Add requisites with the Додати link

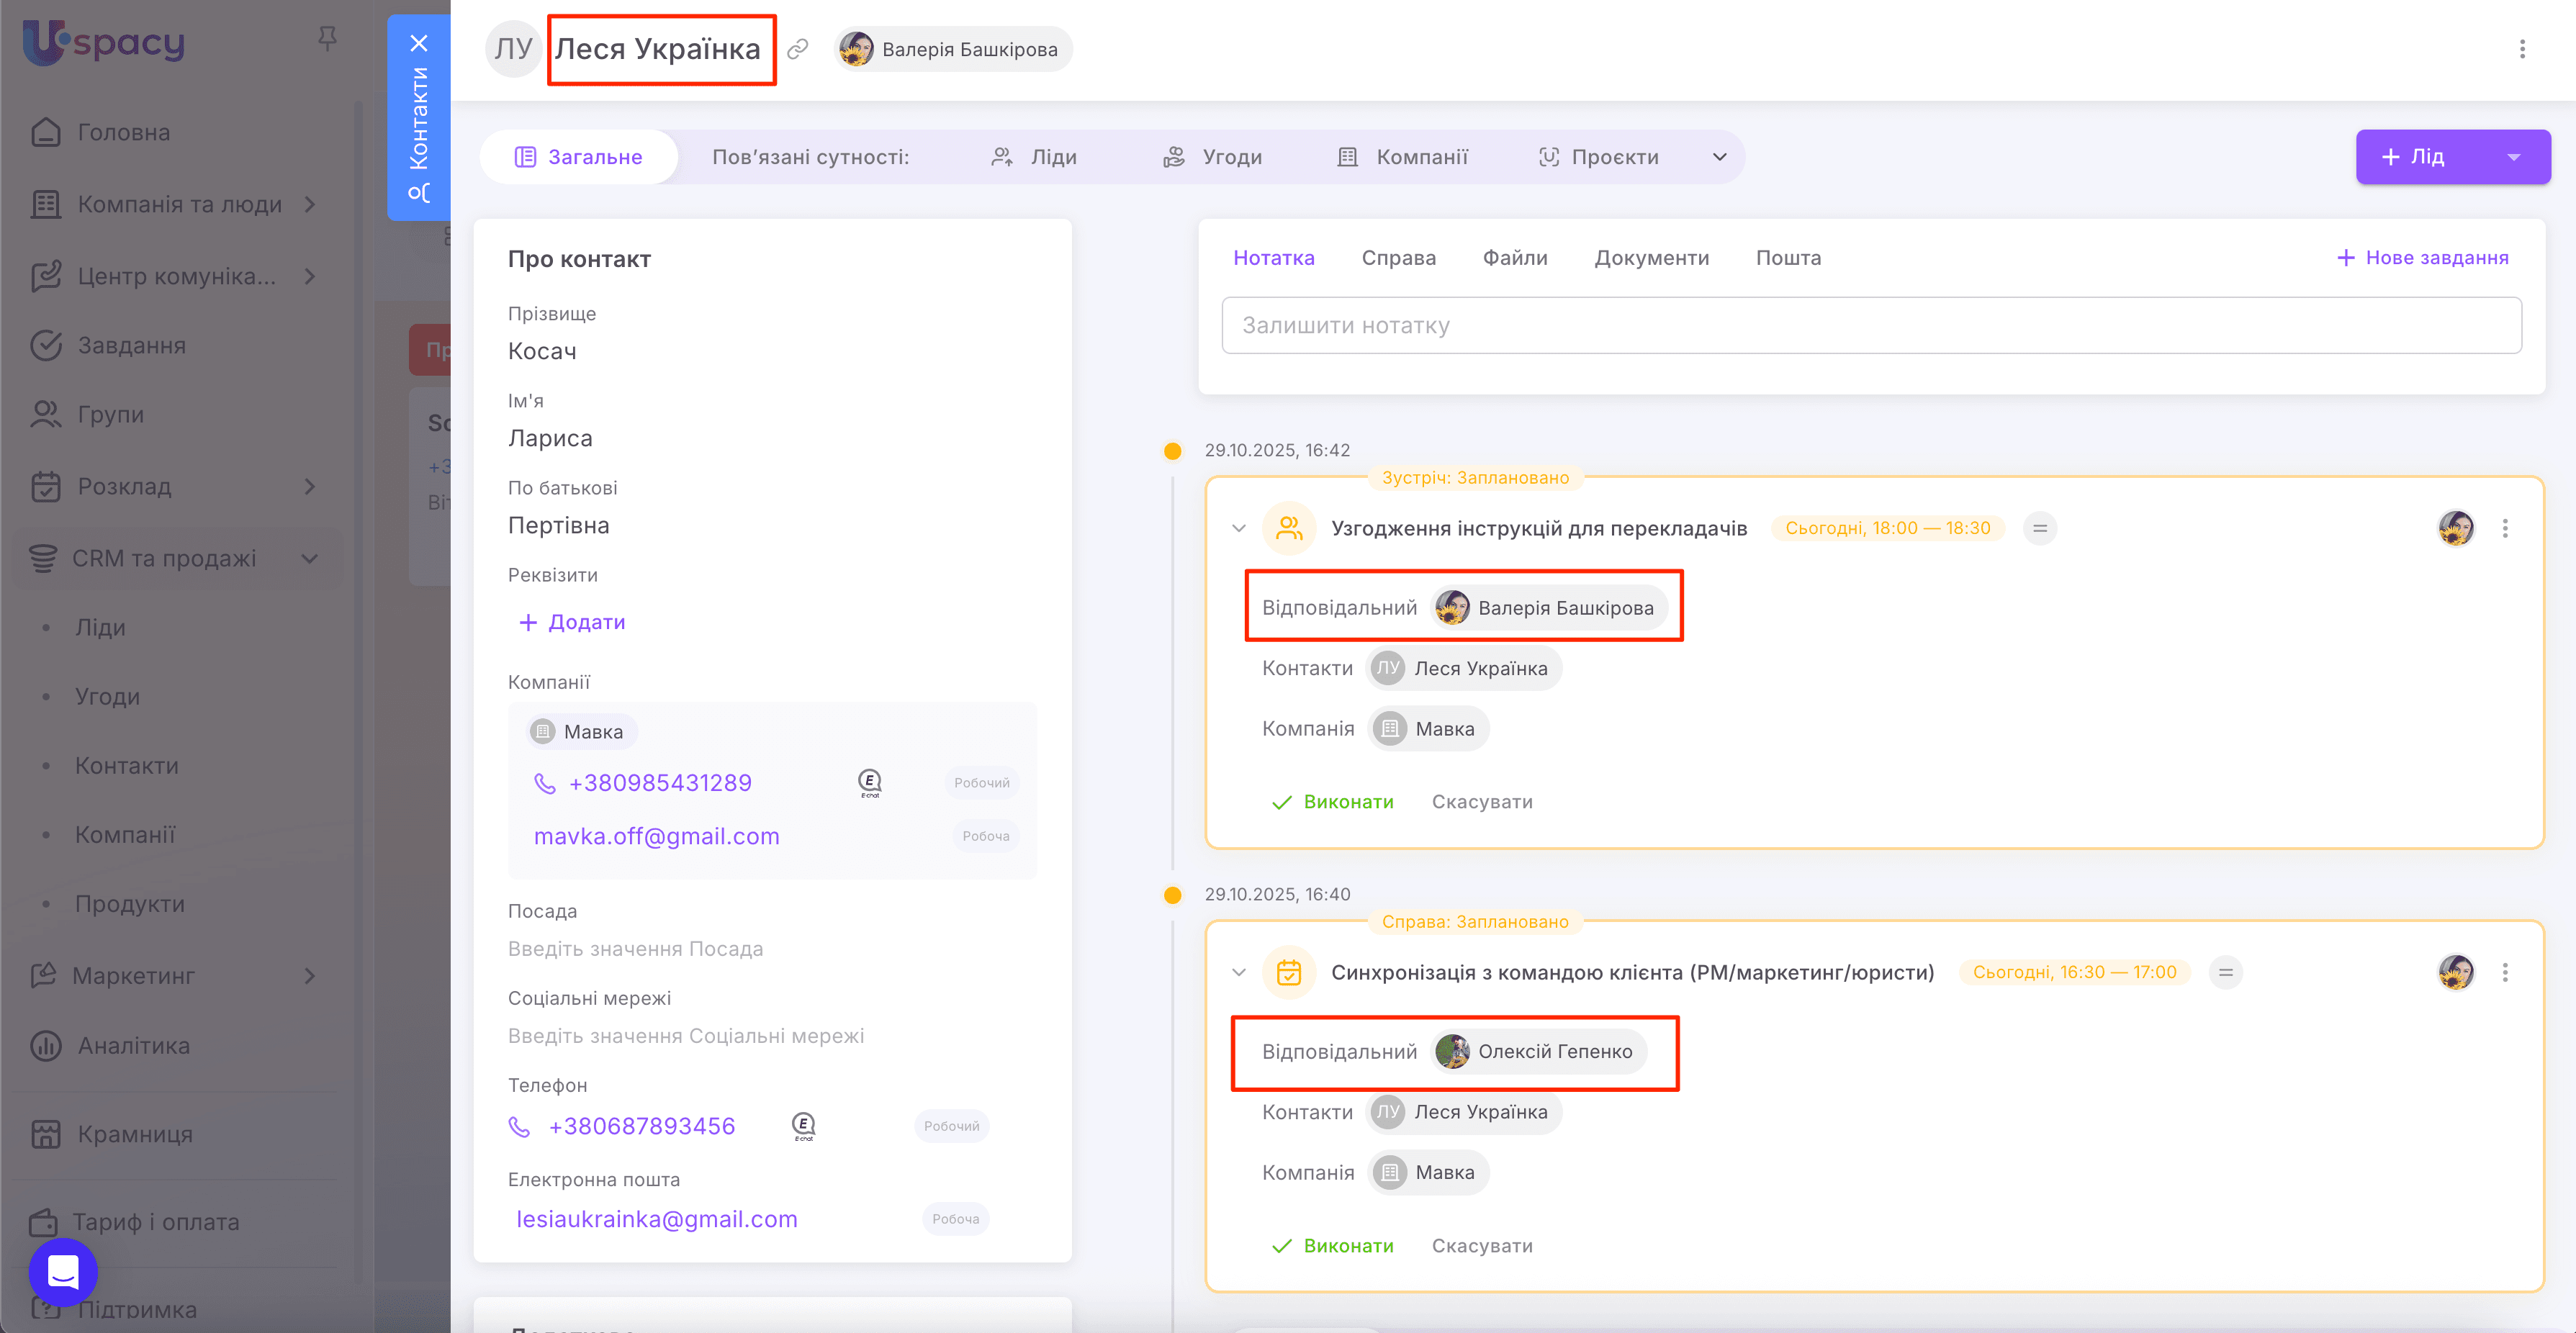coord(572,622)
